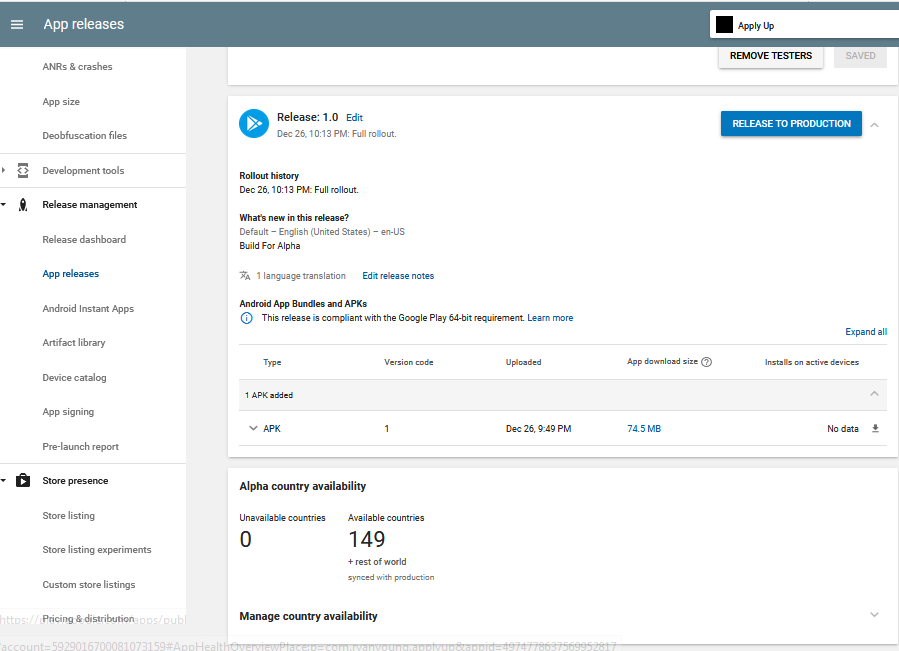The image size is (899, 651).
Task: Open the App download size help icon
Action: (x=707, y=362)
